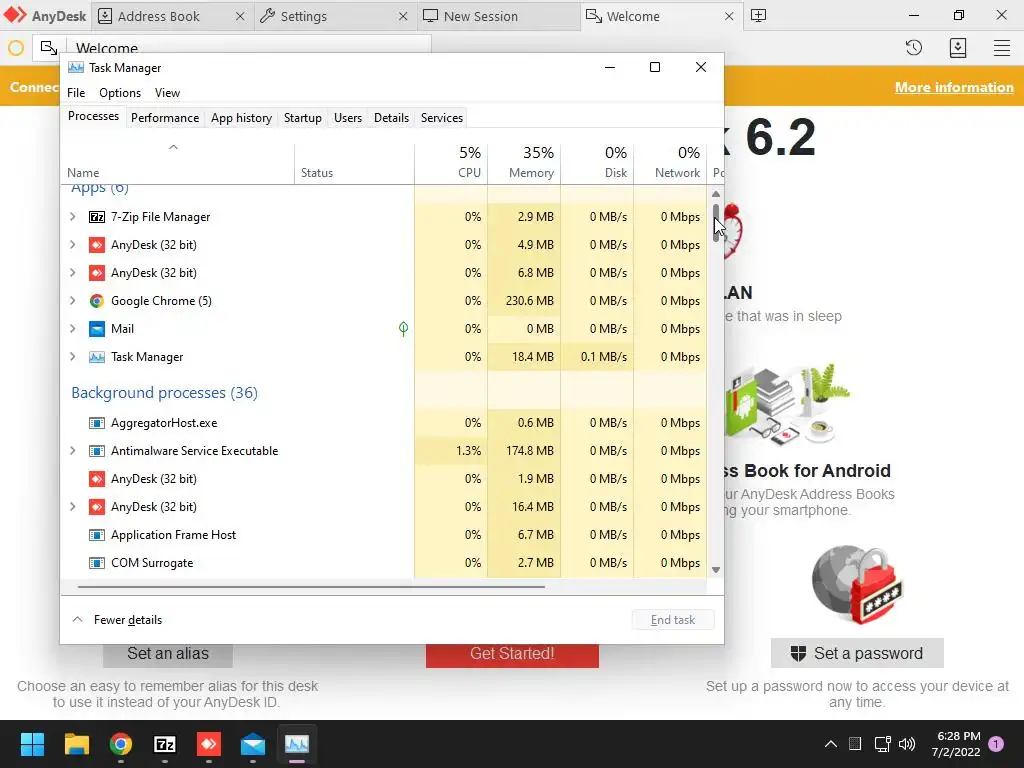Collapse to Fewer details view
Screen dimensions: 1024x768
click(117, 620)
